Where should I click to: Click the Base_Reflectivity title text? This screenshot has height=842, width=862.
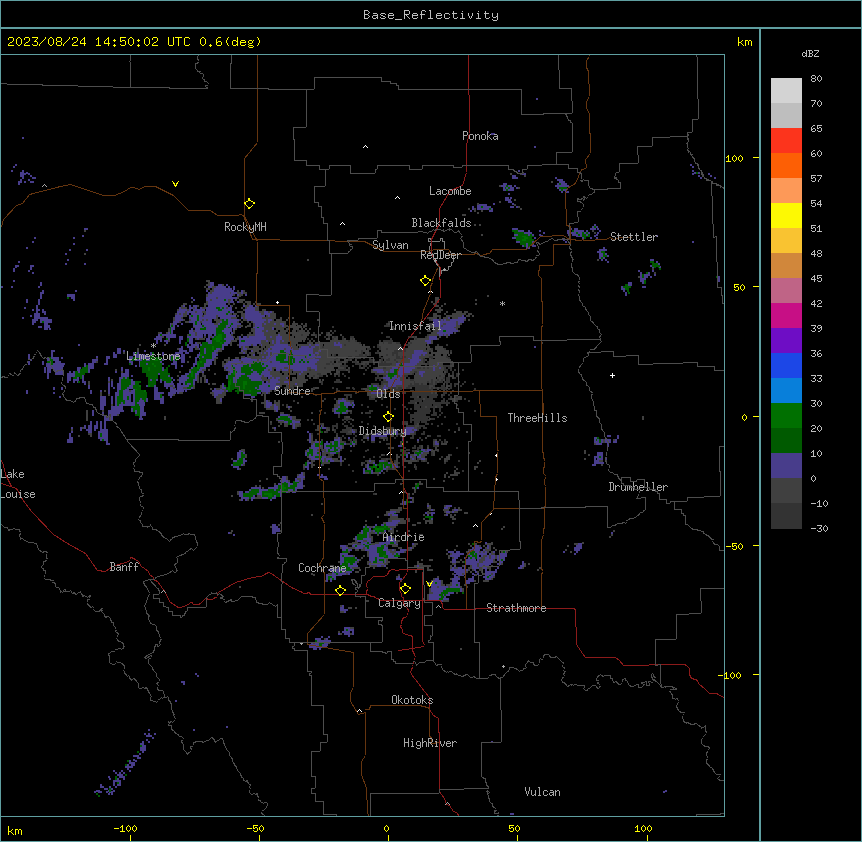(431, 15)
